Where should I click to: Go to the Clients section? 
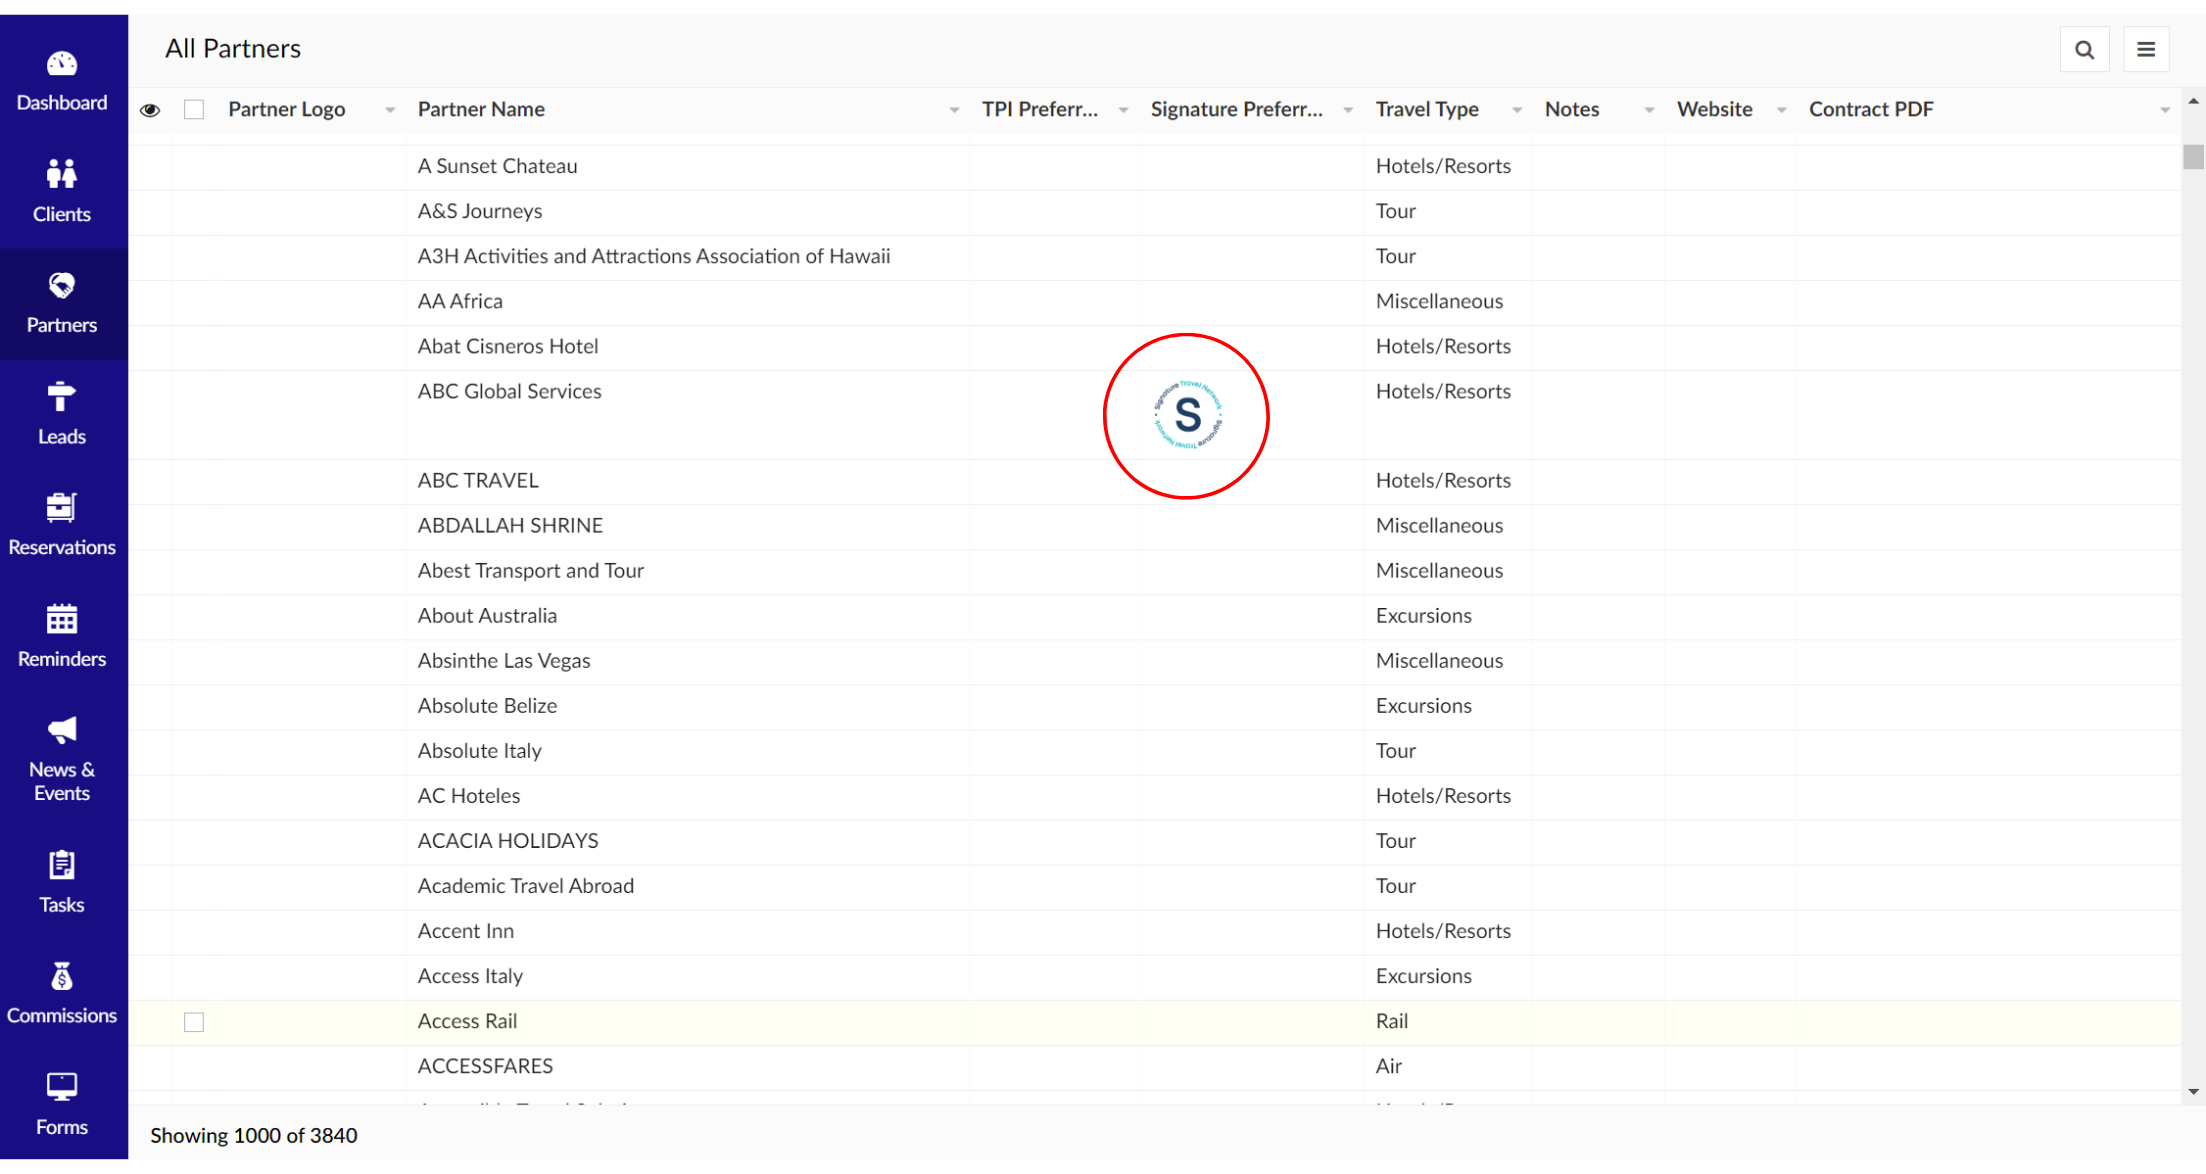(61, 191)
